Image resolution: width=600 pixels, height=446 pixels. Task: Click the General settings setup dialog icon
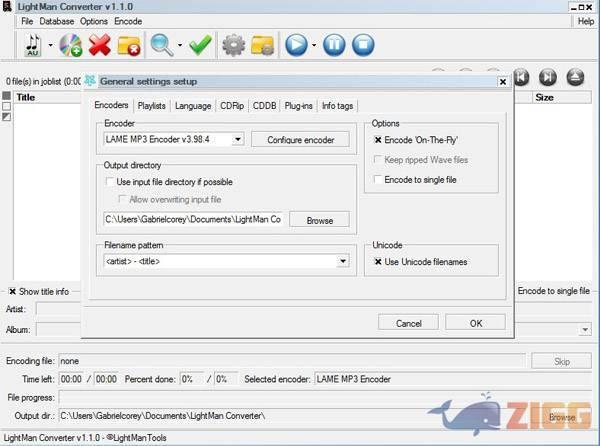(90, 81)
